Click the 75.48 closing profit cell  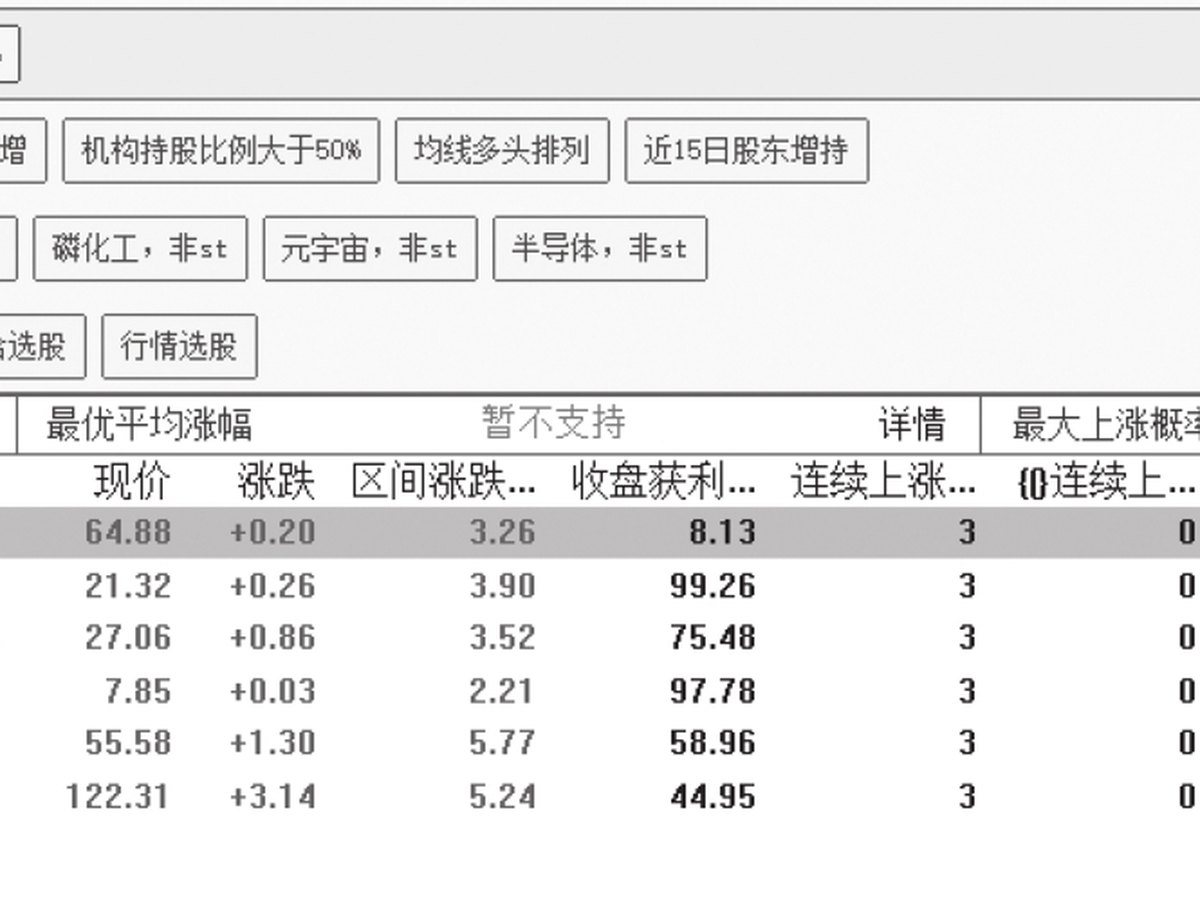click(x=712, y=638)
